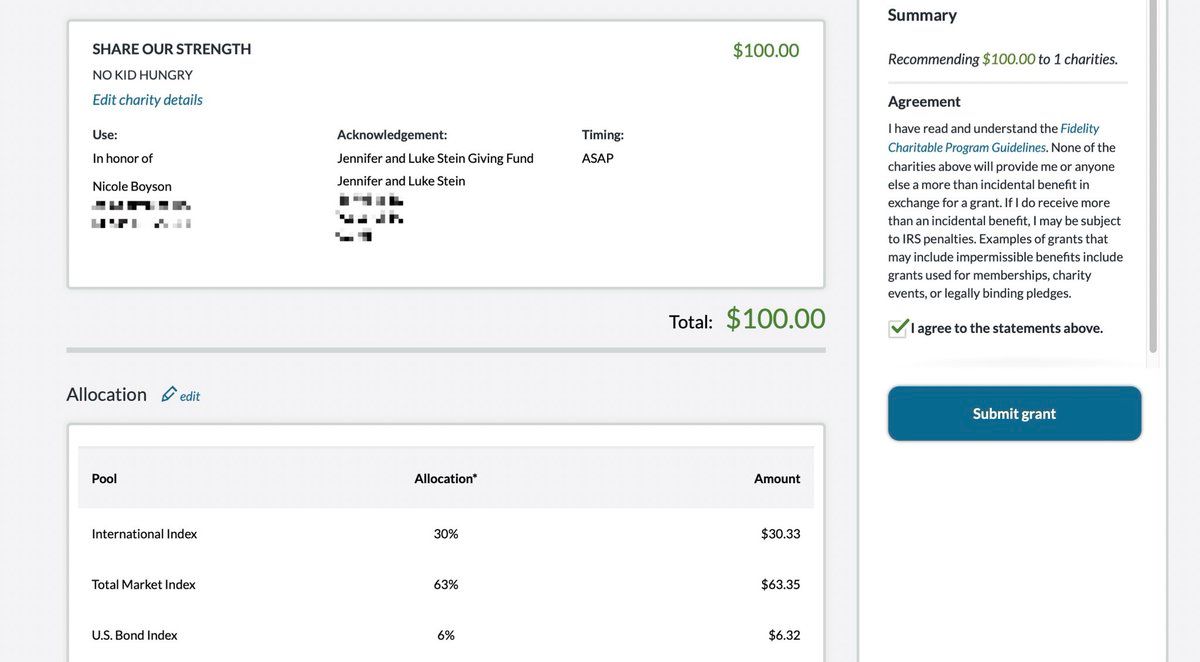Click the Summary heading
The height and width of the screenshot is (662, 1200).
[x=922, y=15]
